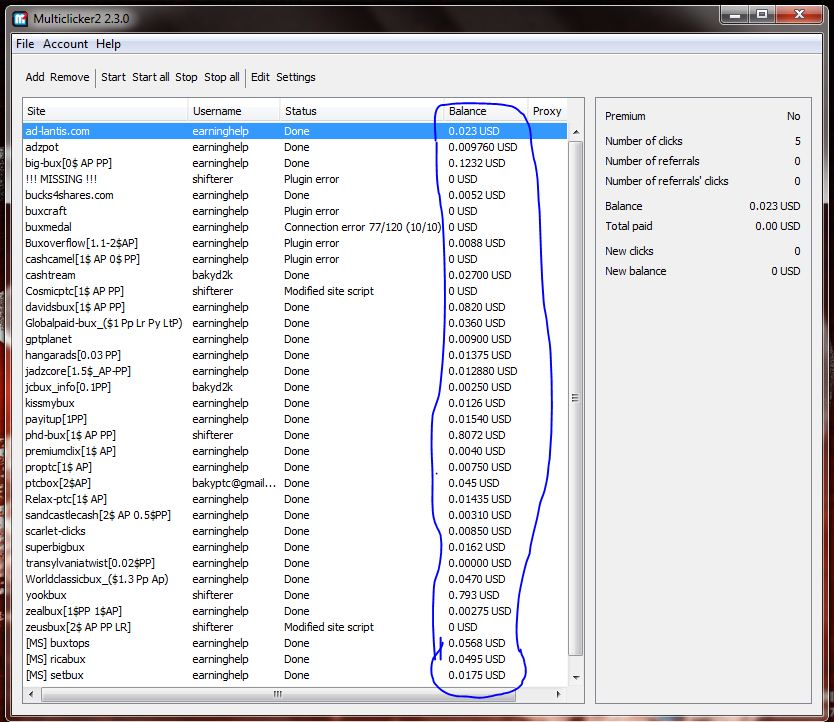Select the buxmedal row

click(x=295, y=227)
